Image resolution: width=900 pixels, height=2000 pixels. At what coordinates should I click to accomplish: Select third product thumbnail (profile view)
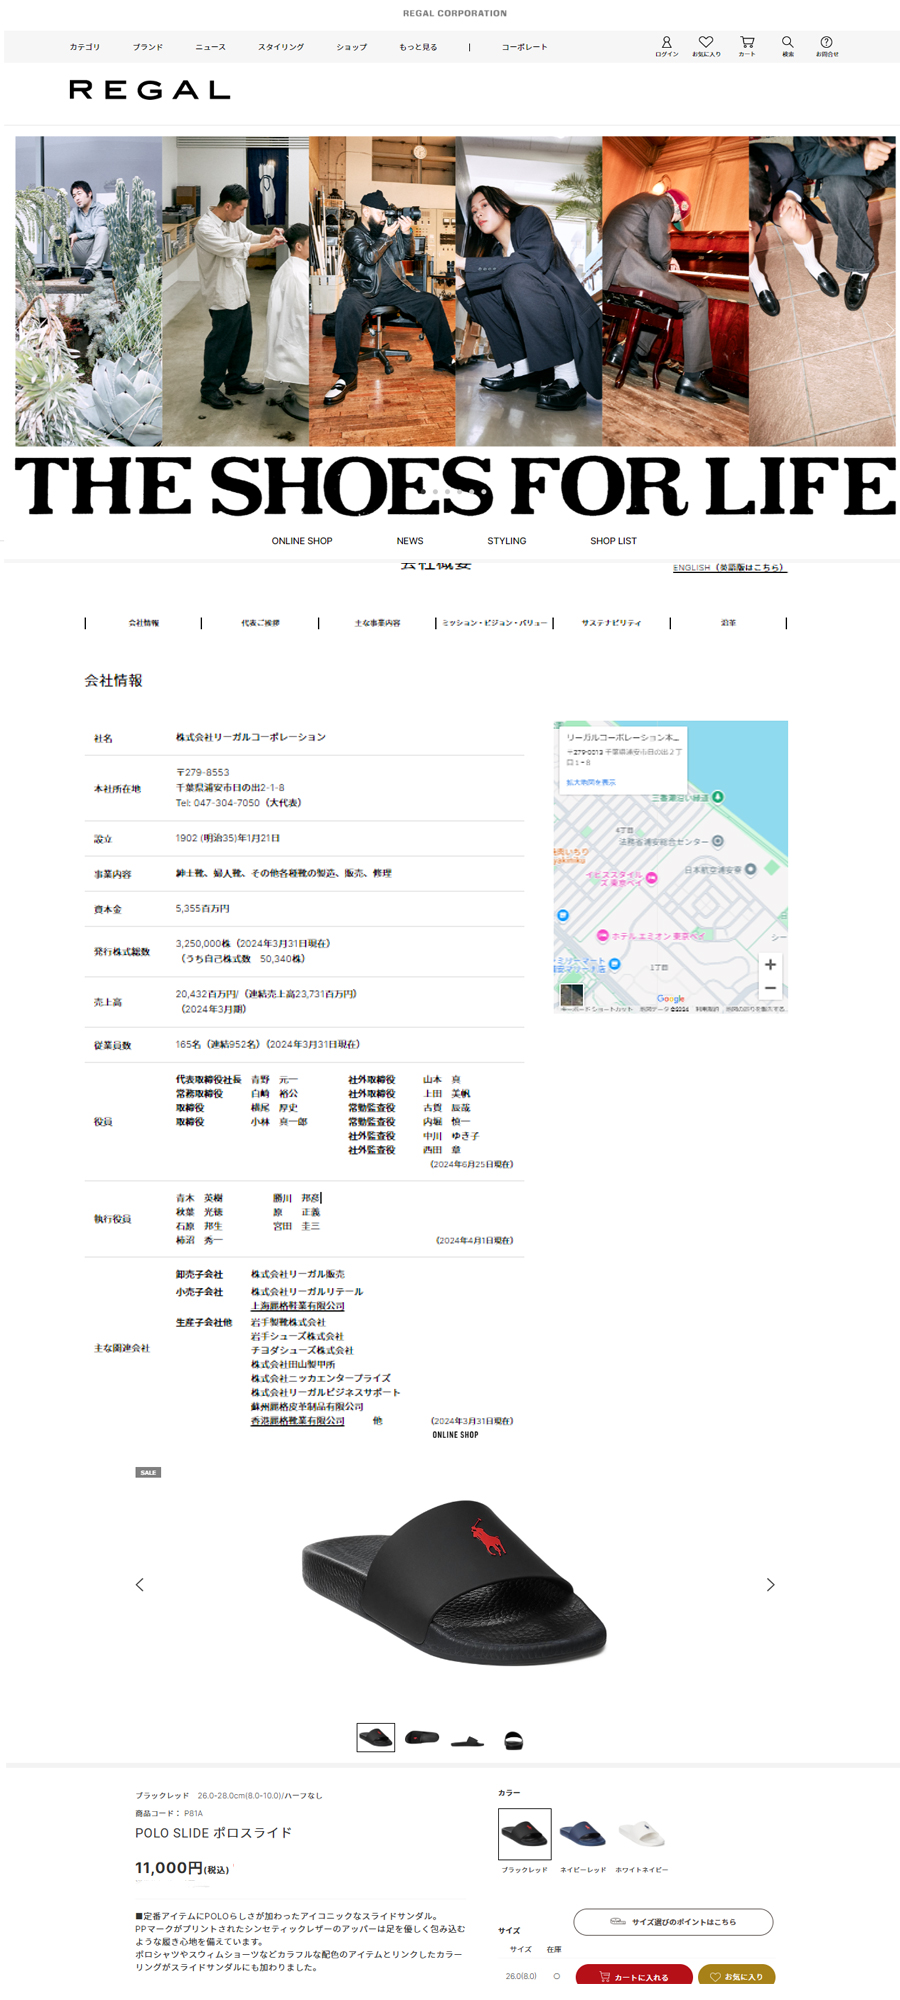click(x=467, y=1740)
